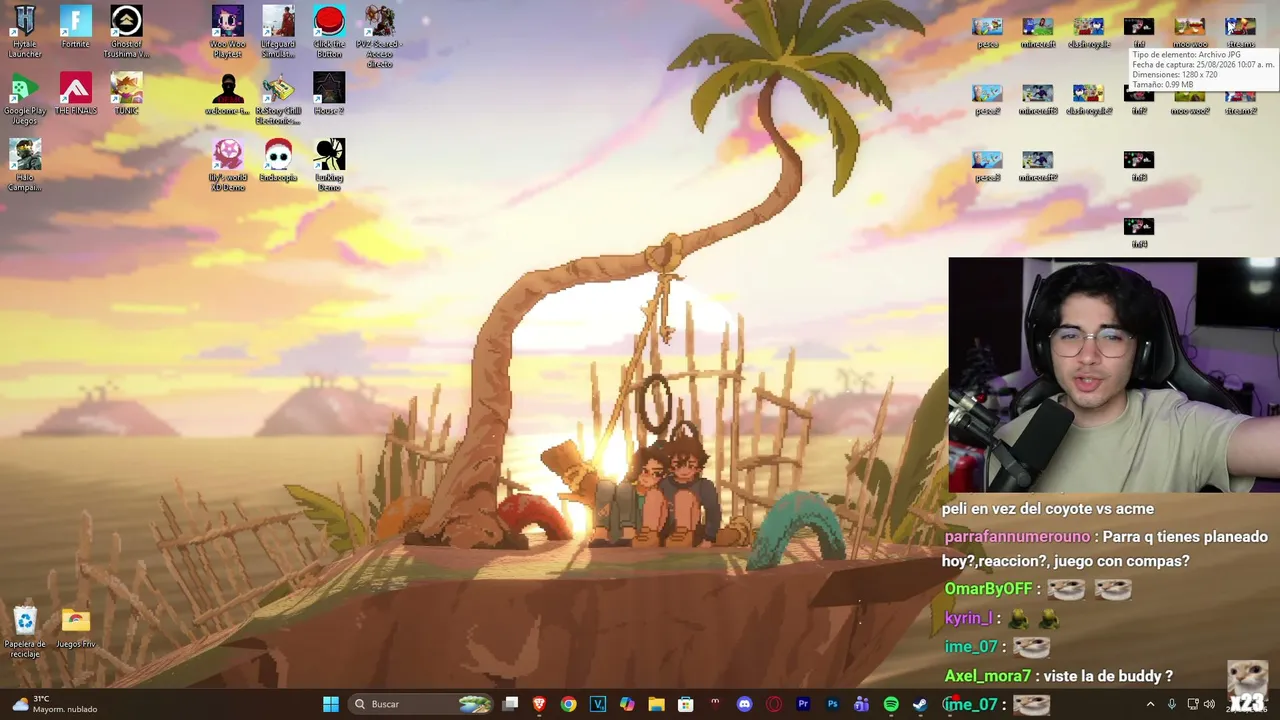The height and width of the screenshot is (720, 1280).
Task: Open the Windows Start menu
Action: pyautogui.click(x=331, y=704)
